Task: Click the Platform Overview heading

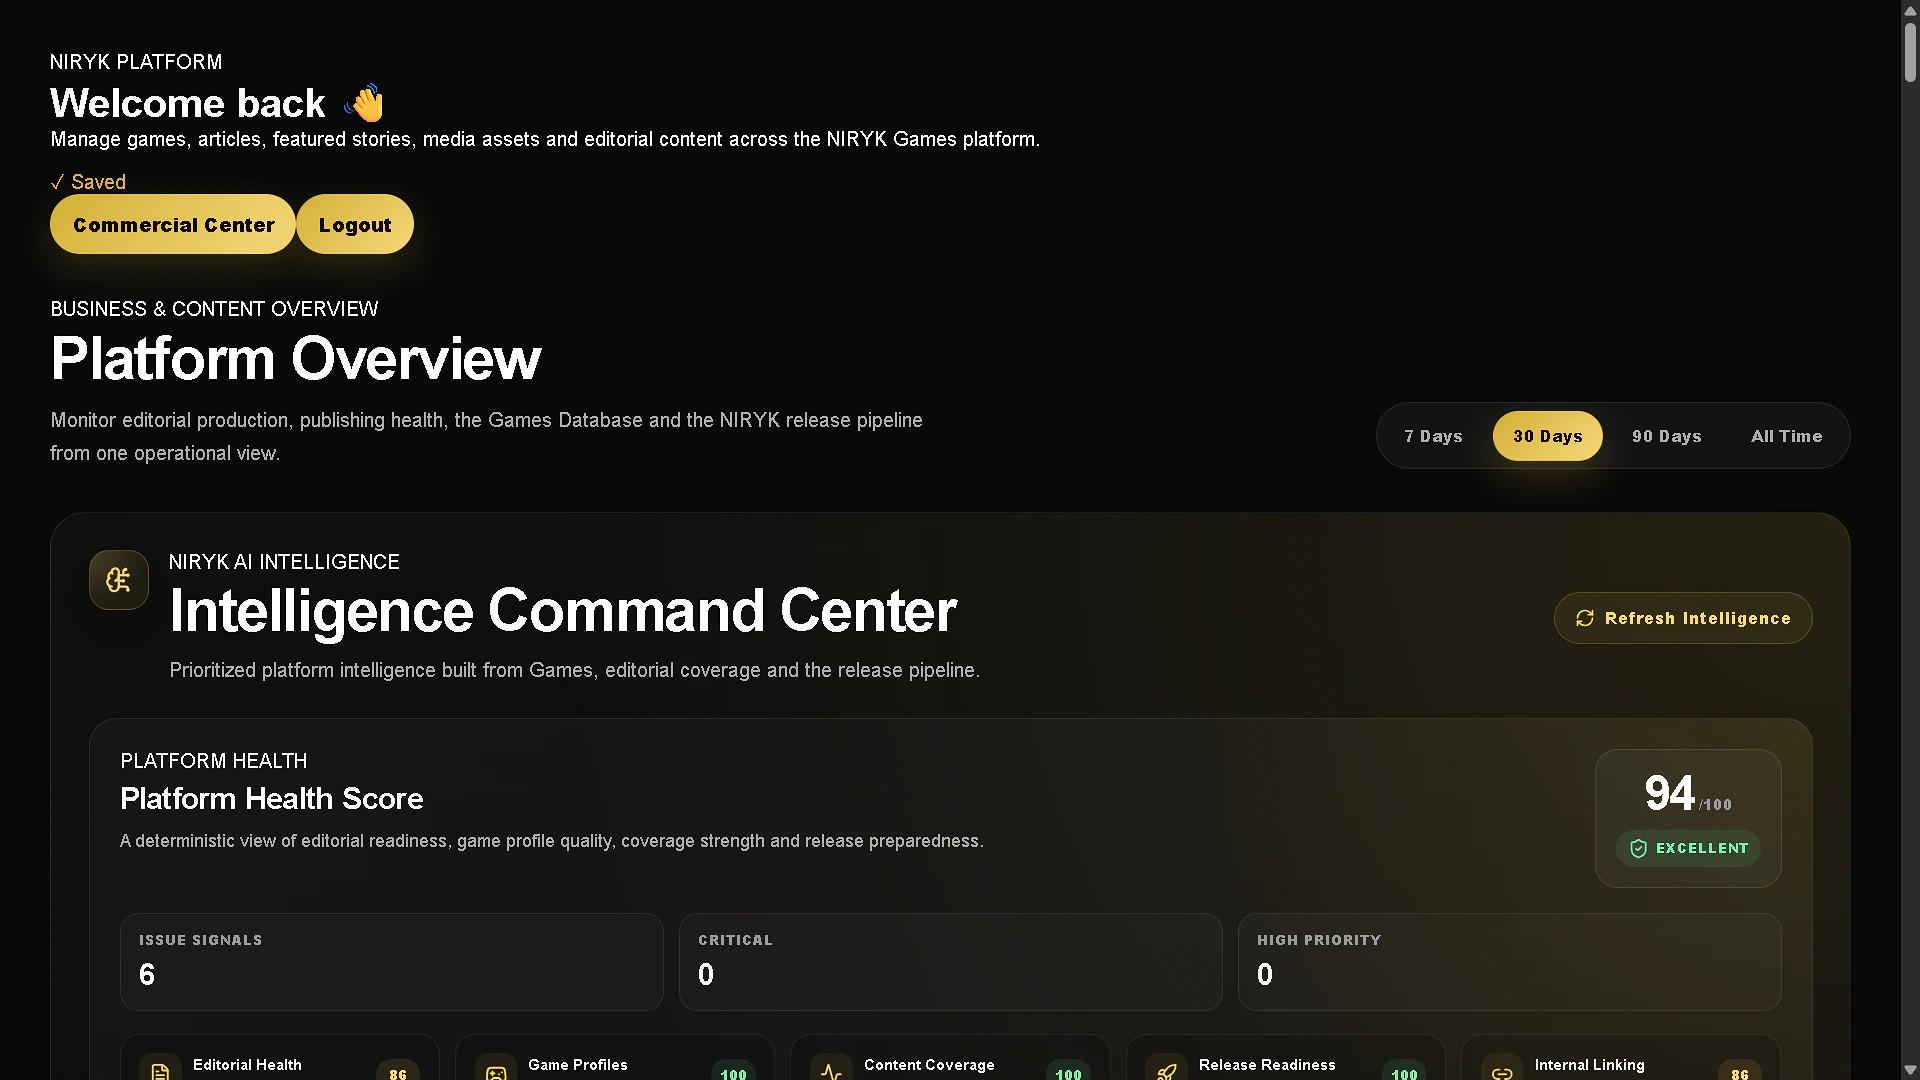Action: click(x=296, y=359)
